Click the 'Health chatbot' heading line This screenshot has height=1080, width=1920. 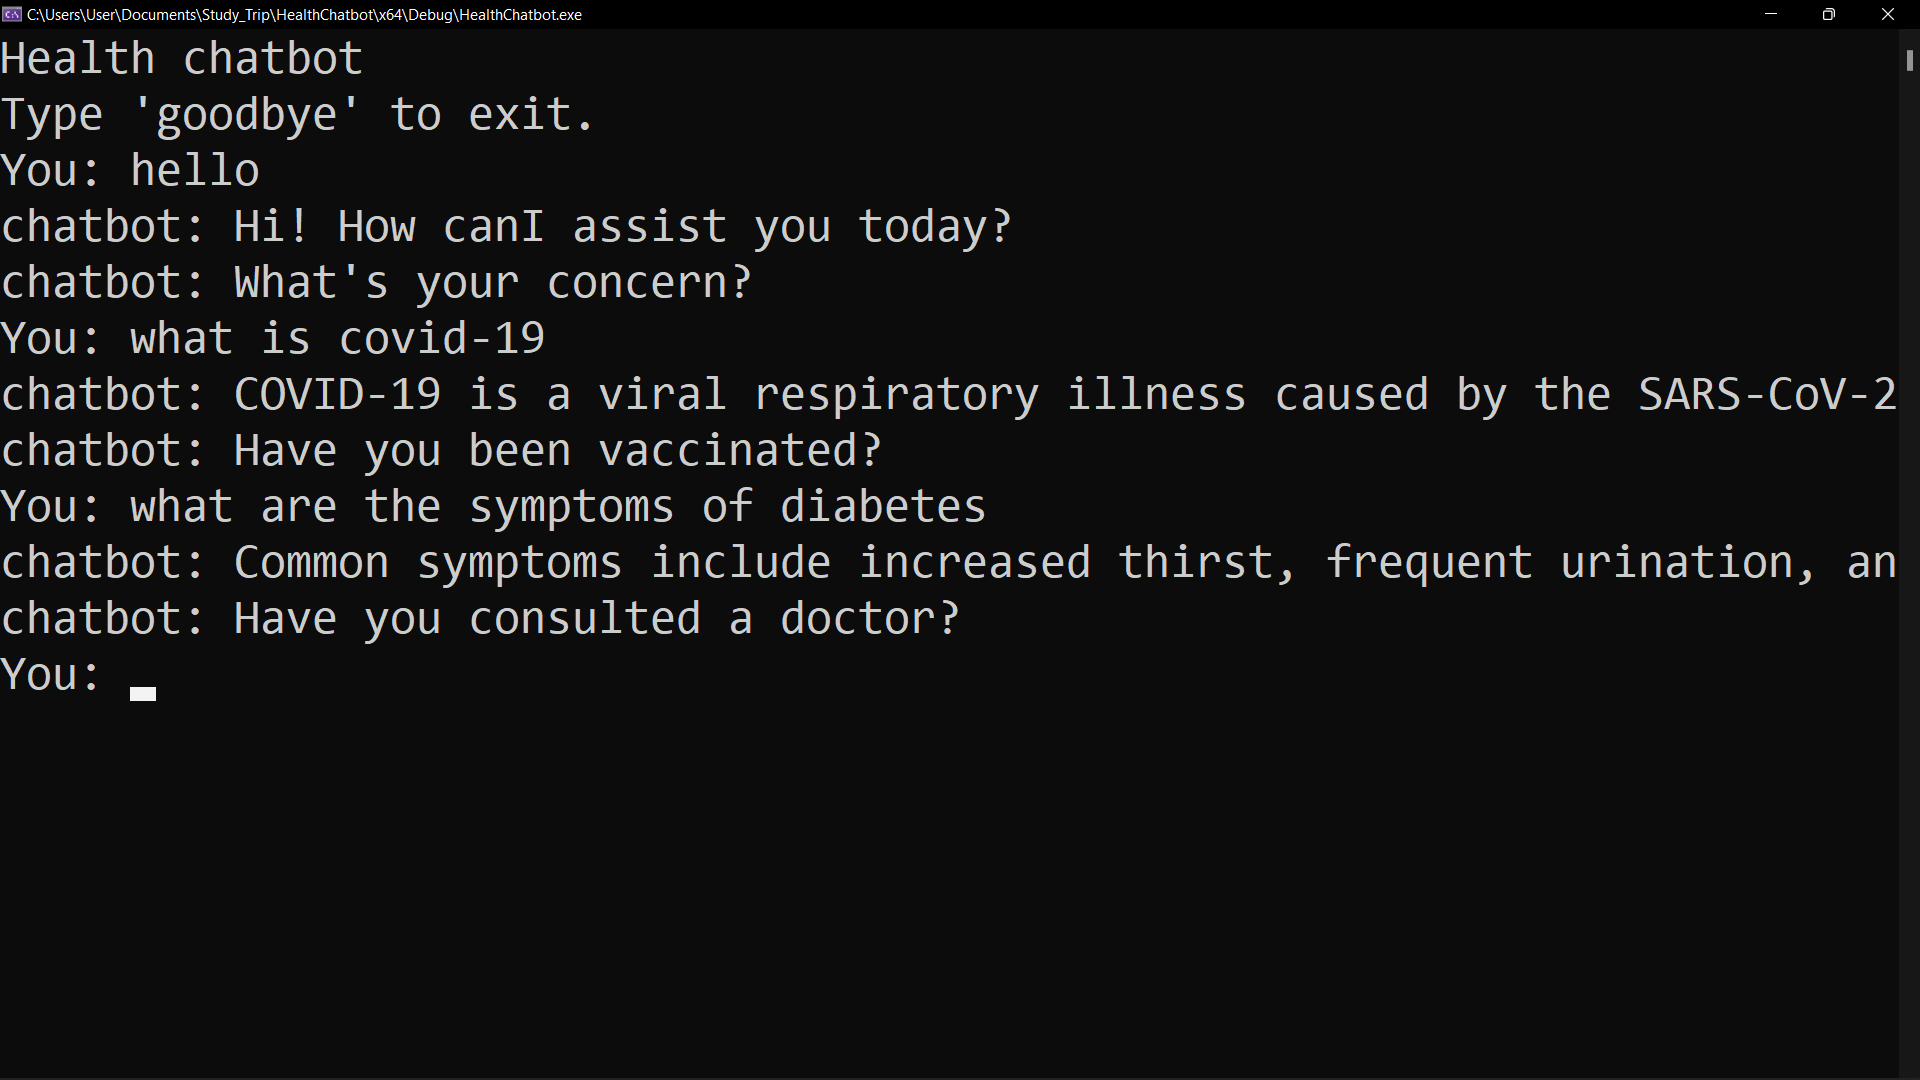tap(181, 59)
